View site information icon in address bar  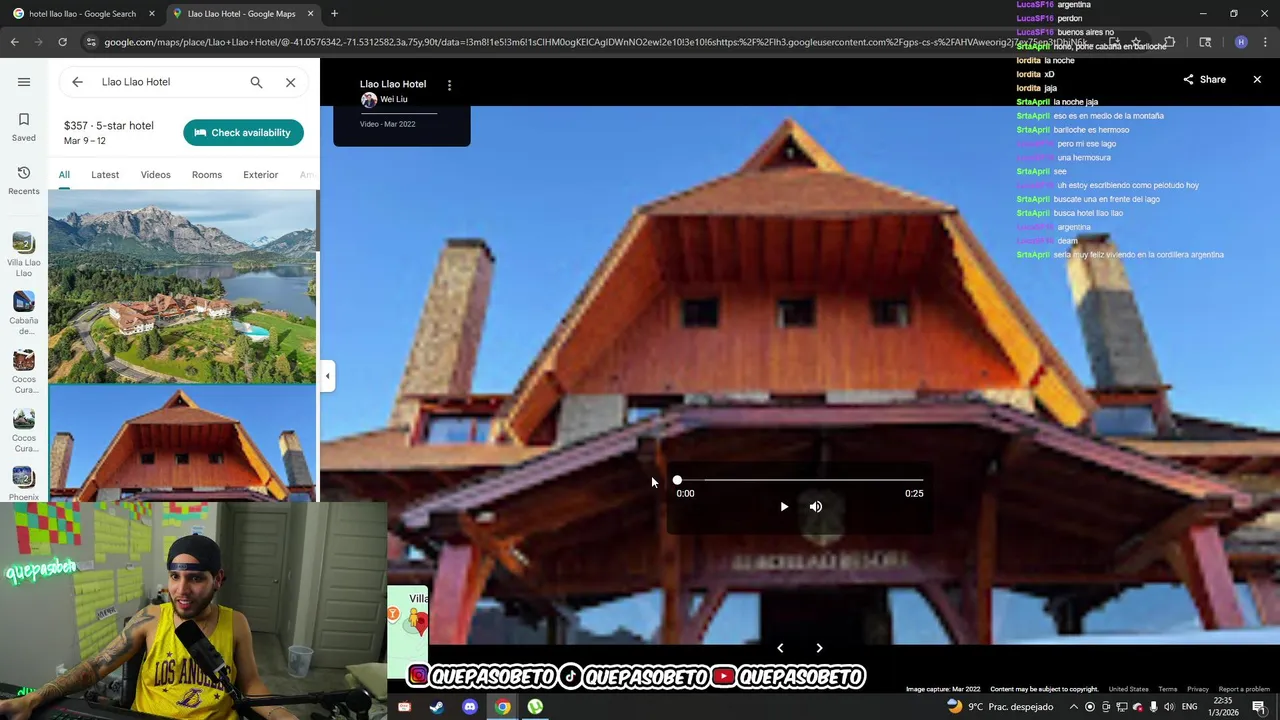point(91,42)
